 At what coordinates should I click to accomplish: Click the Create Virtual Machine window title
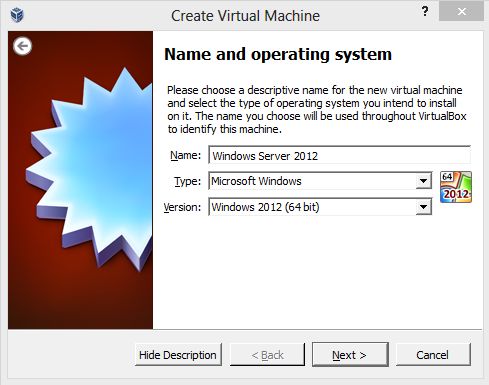click(245, 16)
